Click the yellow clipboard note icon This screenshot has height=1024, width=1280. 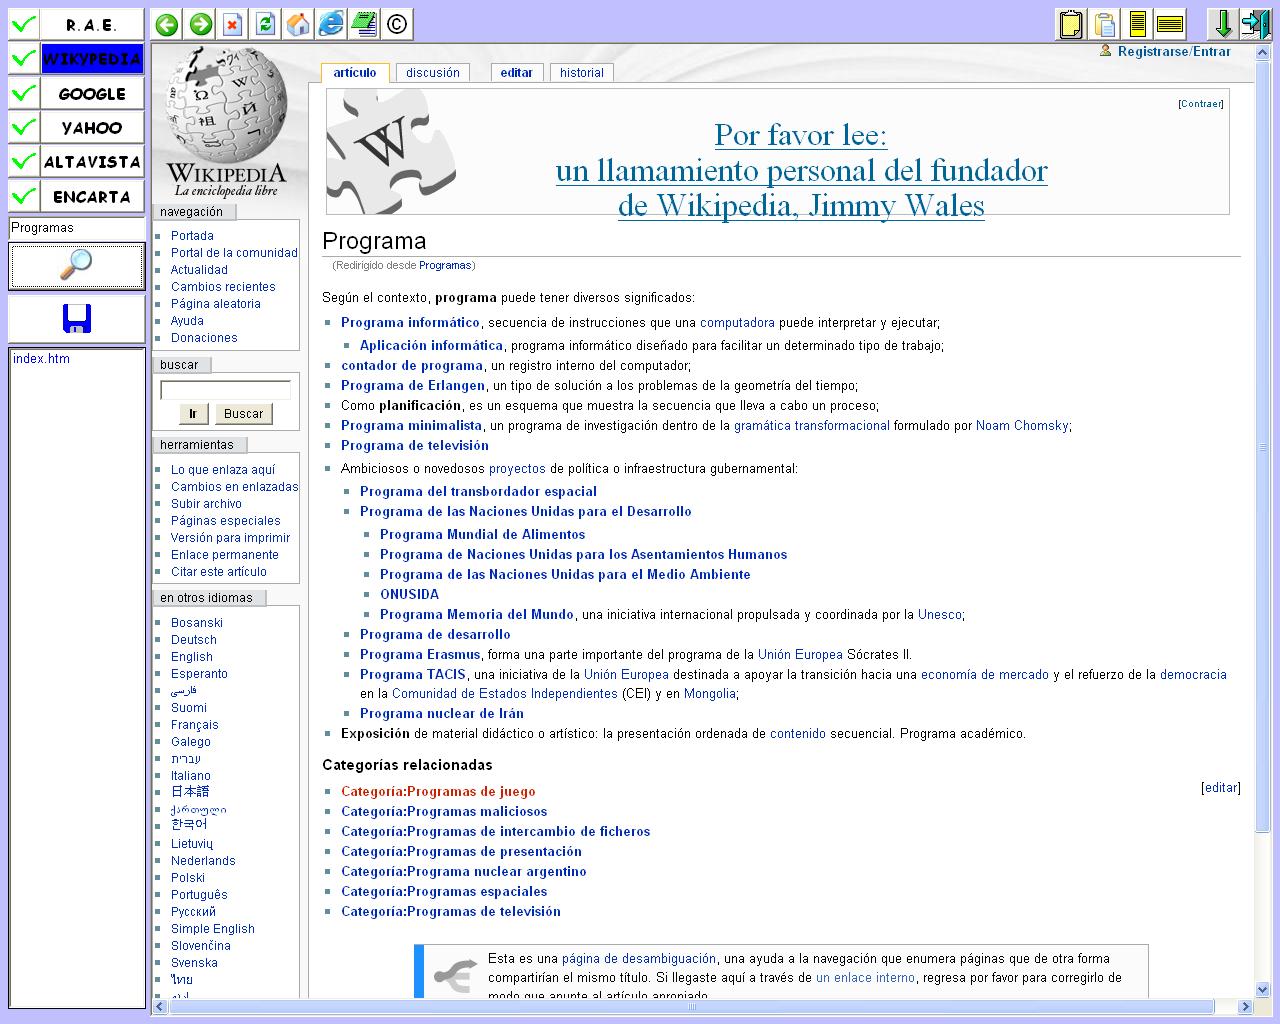tap(1071, 24)
